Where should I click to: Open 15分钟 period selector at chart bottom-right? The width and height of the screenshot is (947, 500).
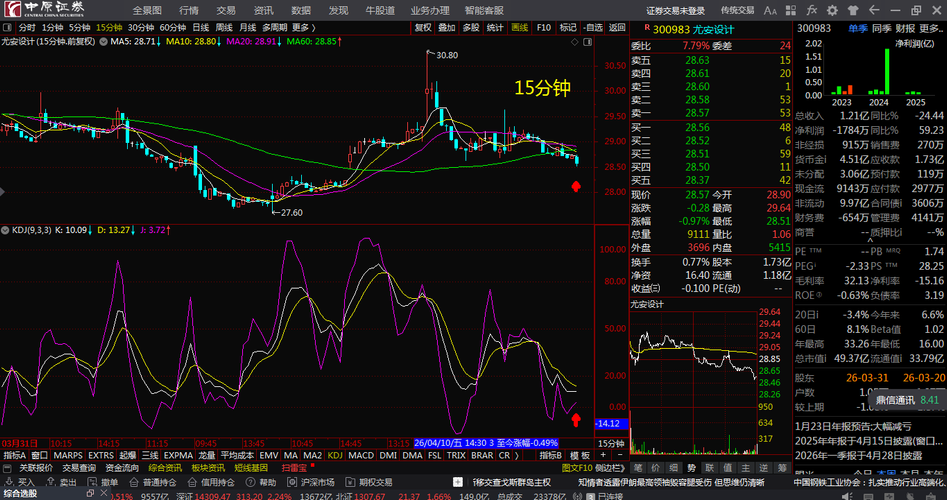(x=611, y=443)
